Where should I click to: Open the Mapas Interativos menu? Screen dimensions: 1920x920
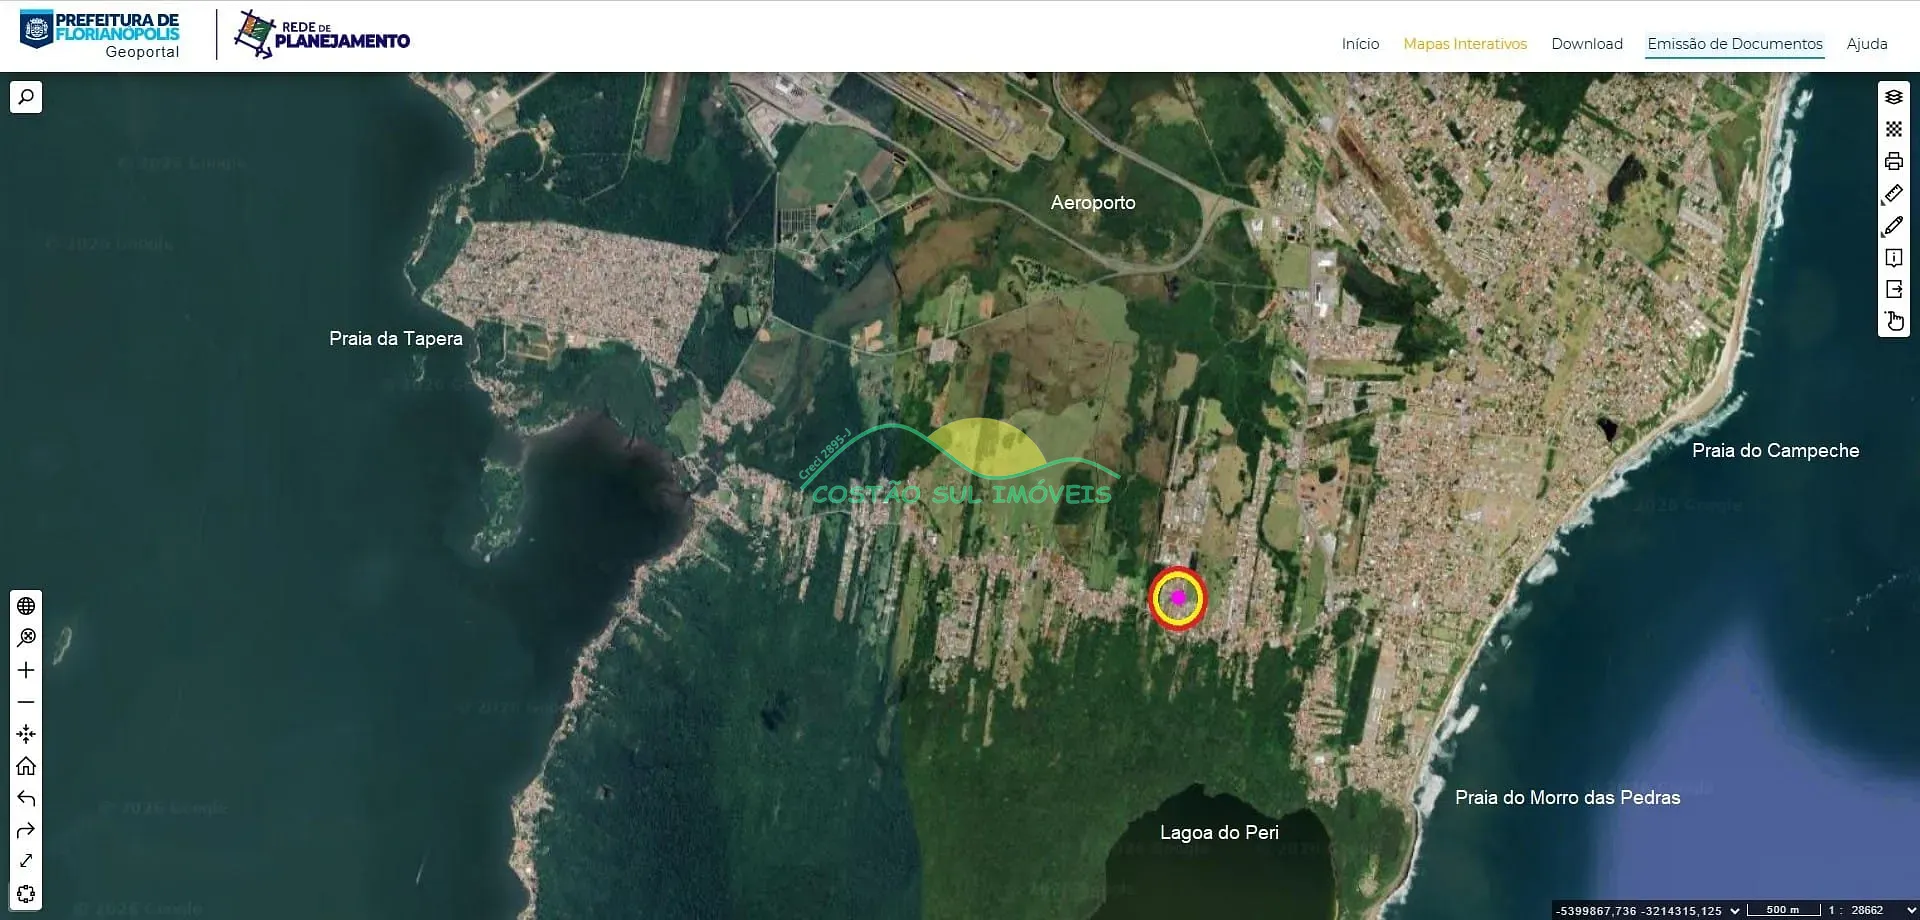click(x=1464, y=44)
